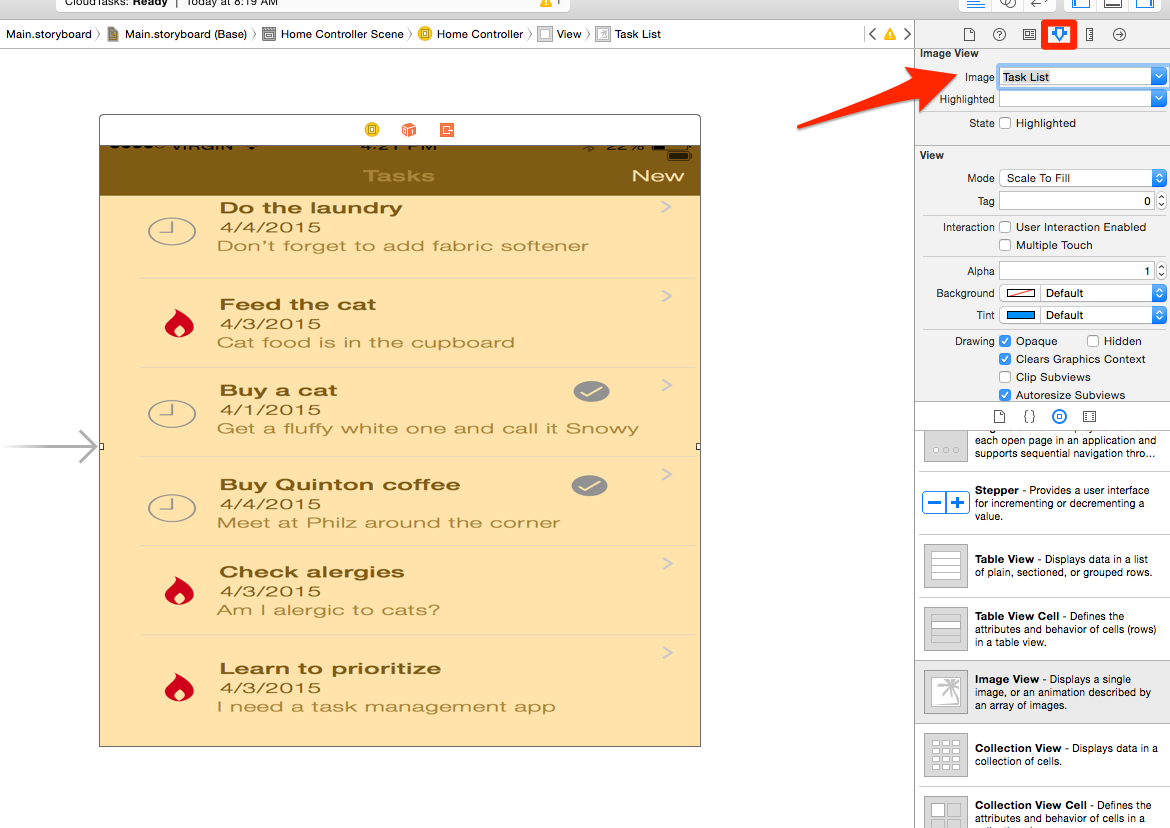Select the Table View library entry text
This screenshot has height=828, width=1170.
[x=1063, y=565]
